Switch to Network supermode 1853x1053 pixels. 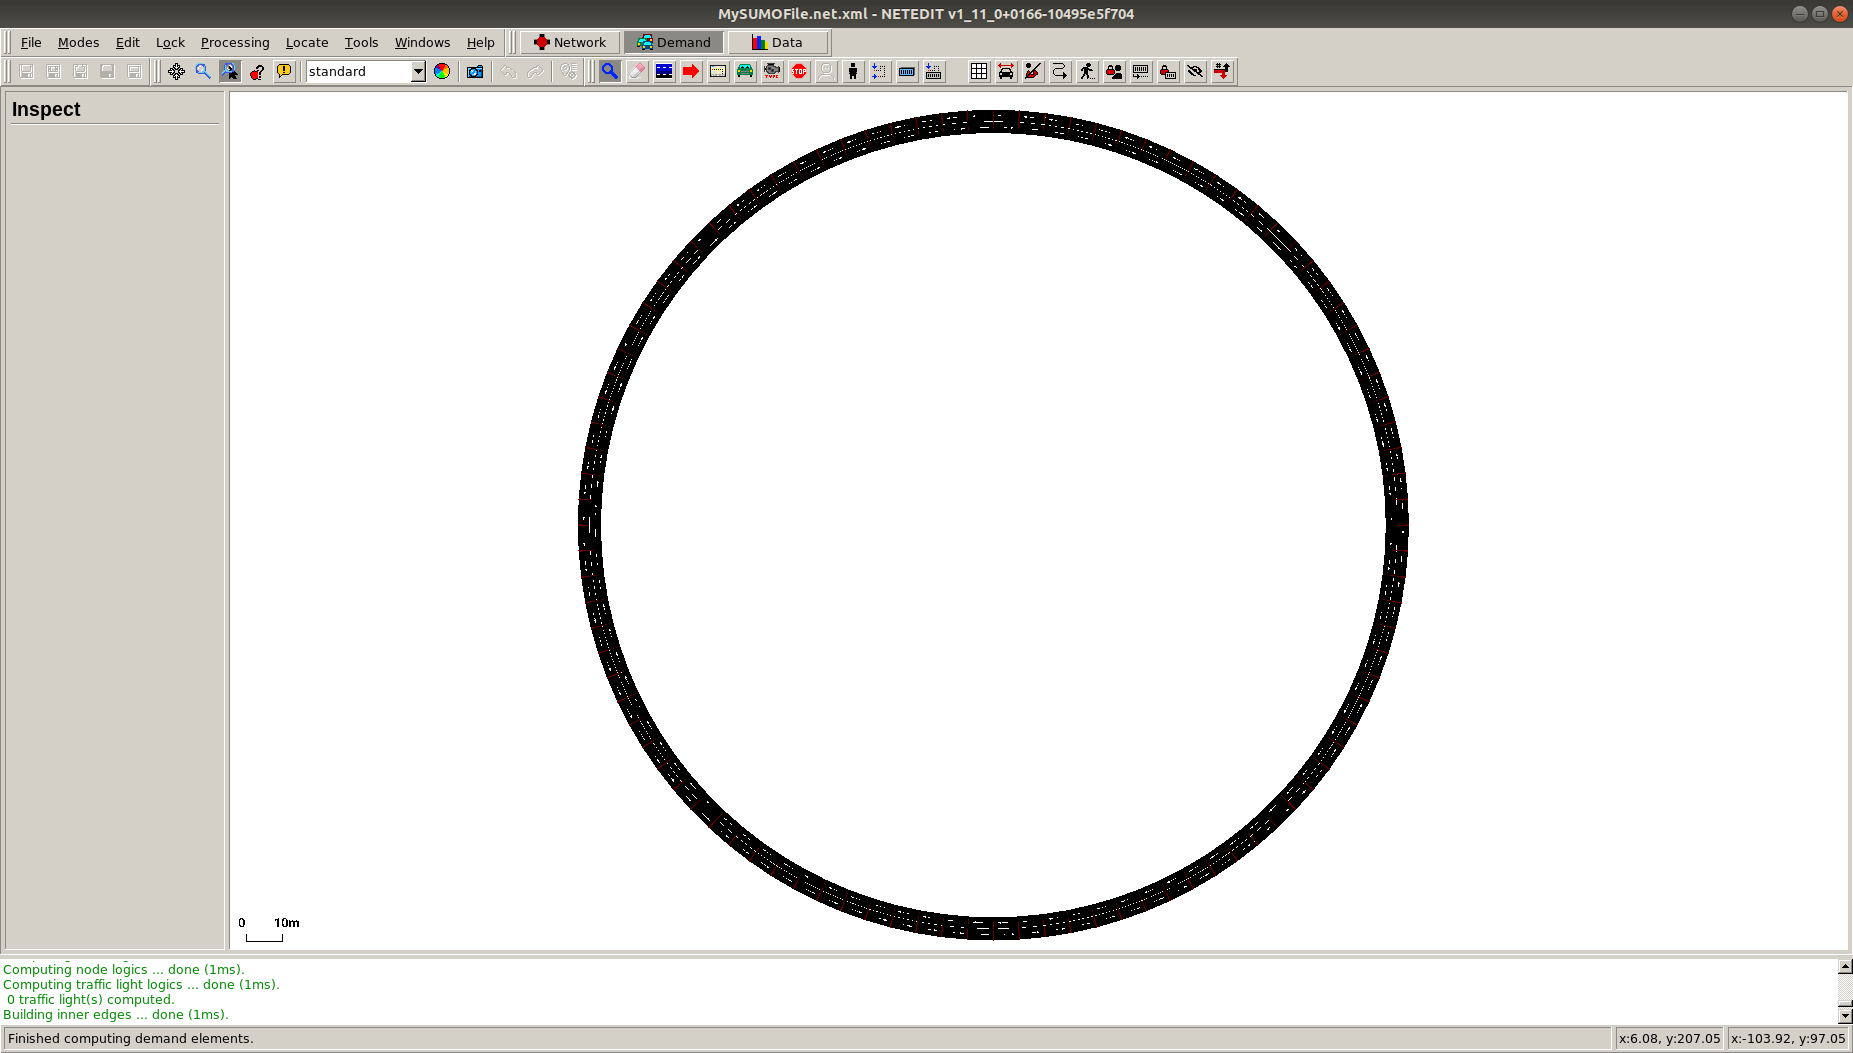[x=570, y=42]
